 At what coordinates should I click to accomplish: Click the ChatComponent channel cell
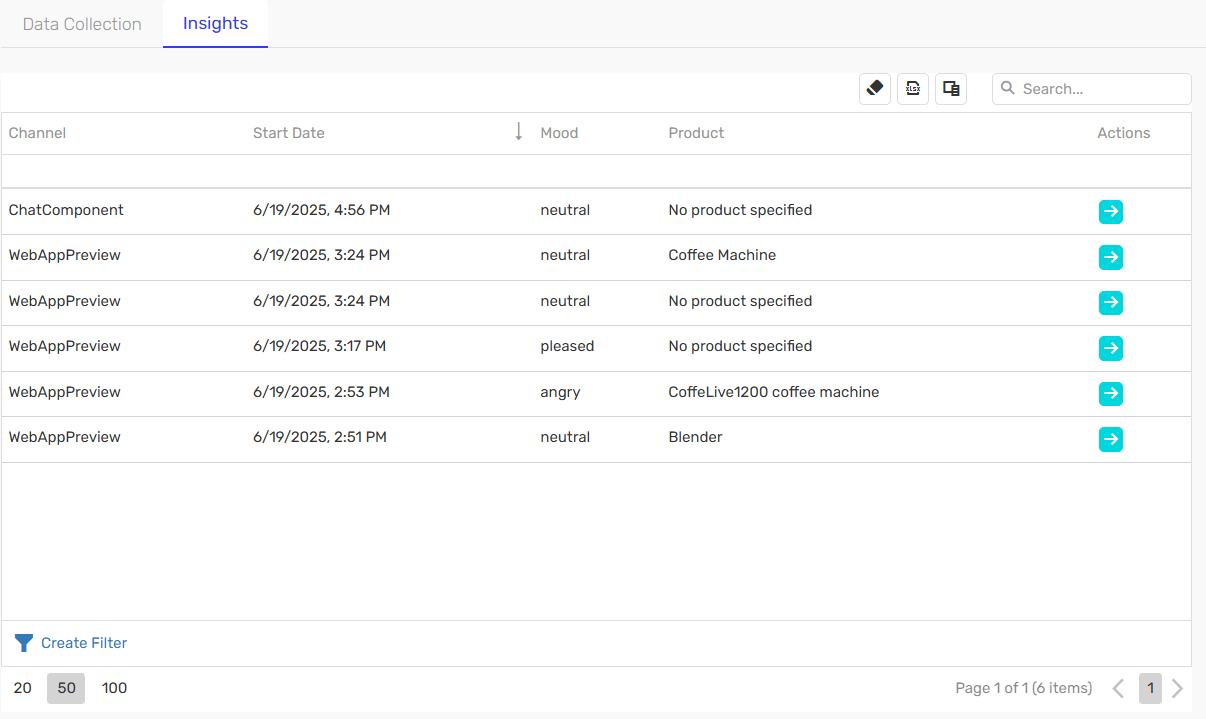[x=66, y=210]
